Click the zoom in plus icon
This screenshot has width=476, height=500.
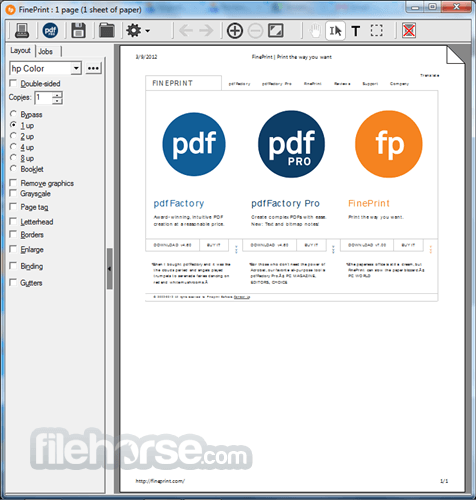(235, 31)
